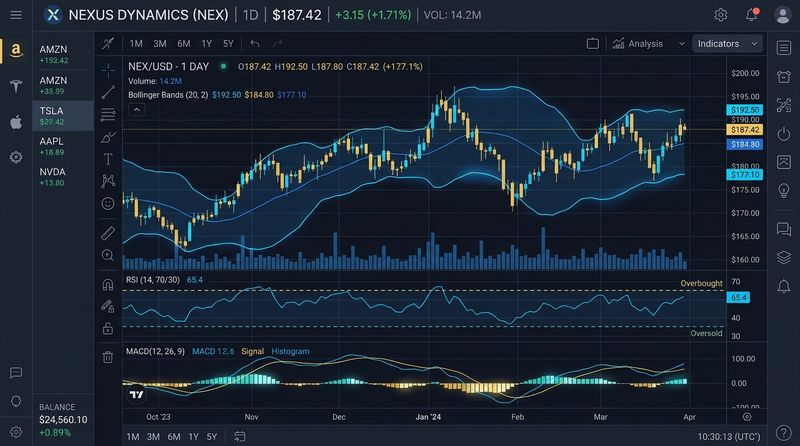
Task: Open the power icon in right sidebar
Action: (x=784, y=134)
